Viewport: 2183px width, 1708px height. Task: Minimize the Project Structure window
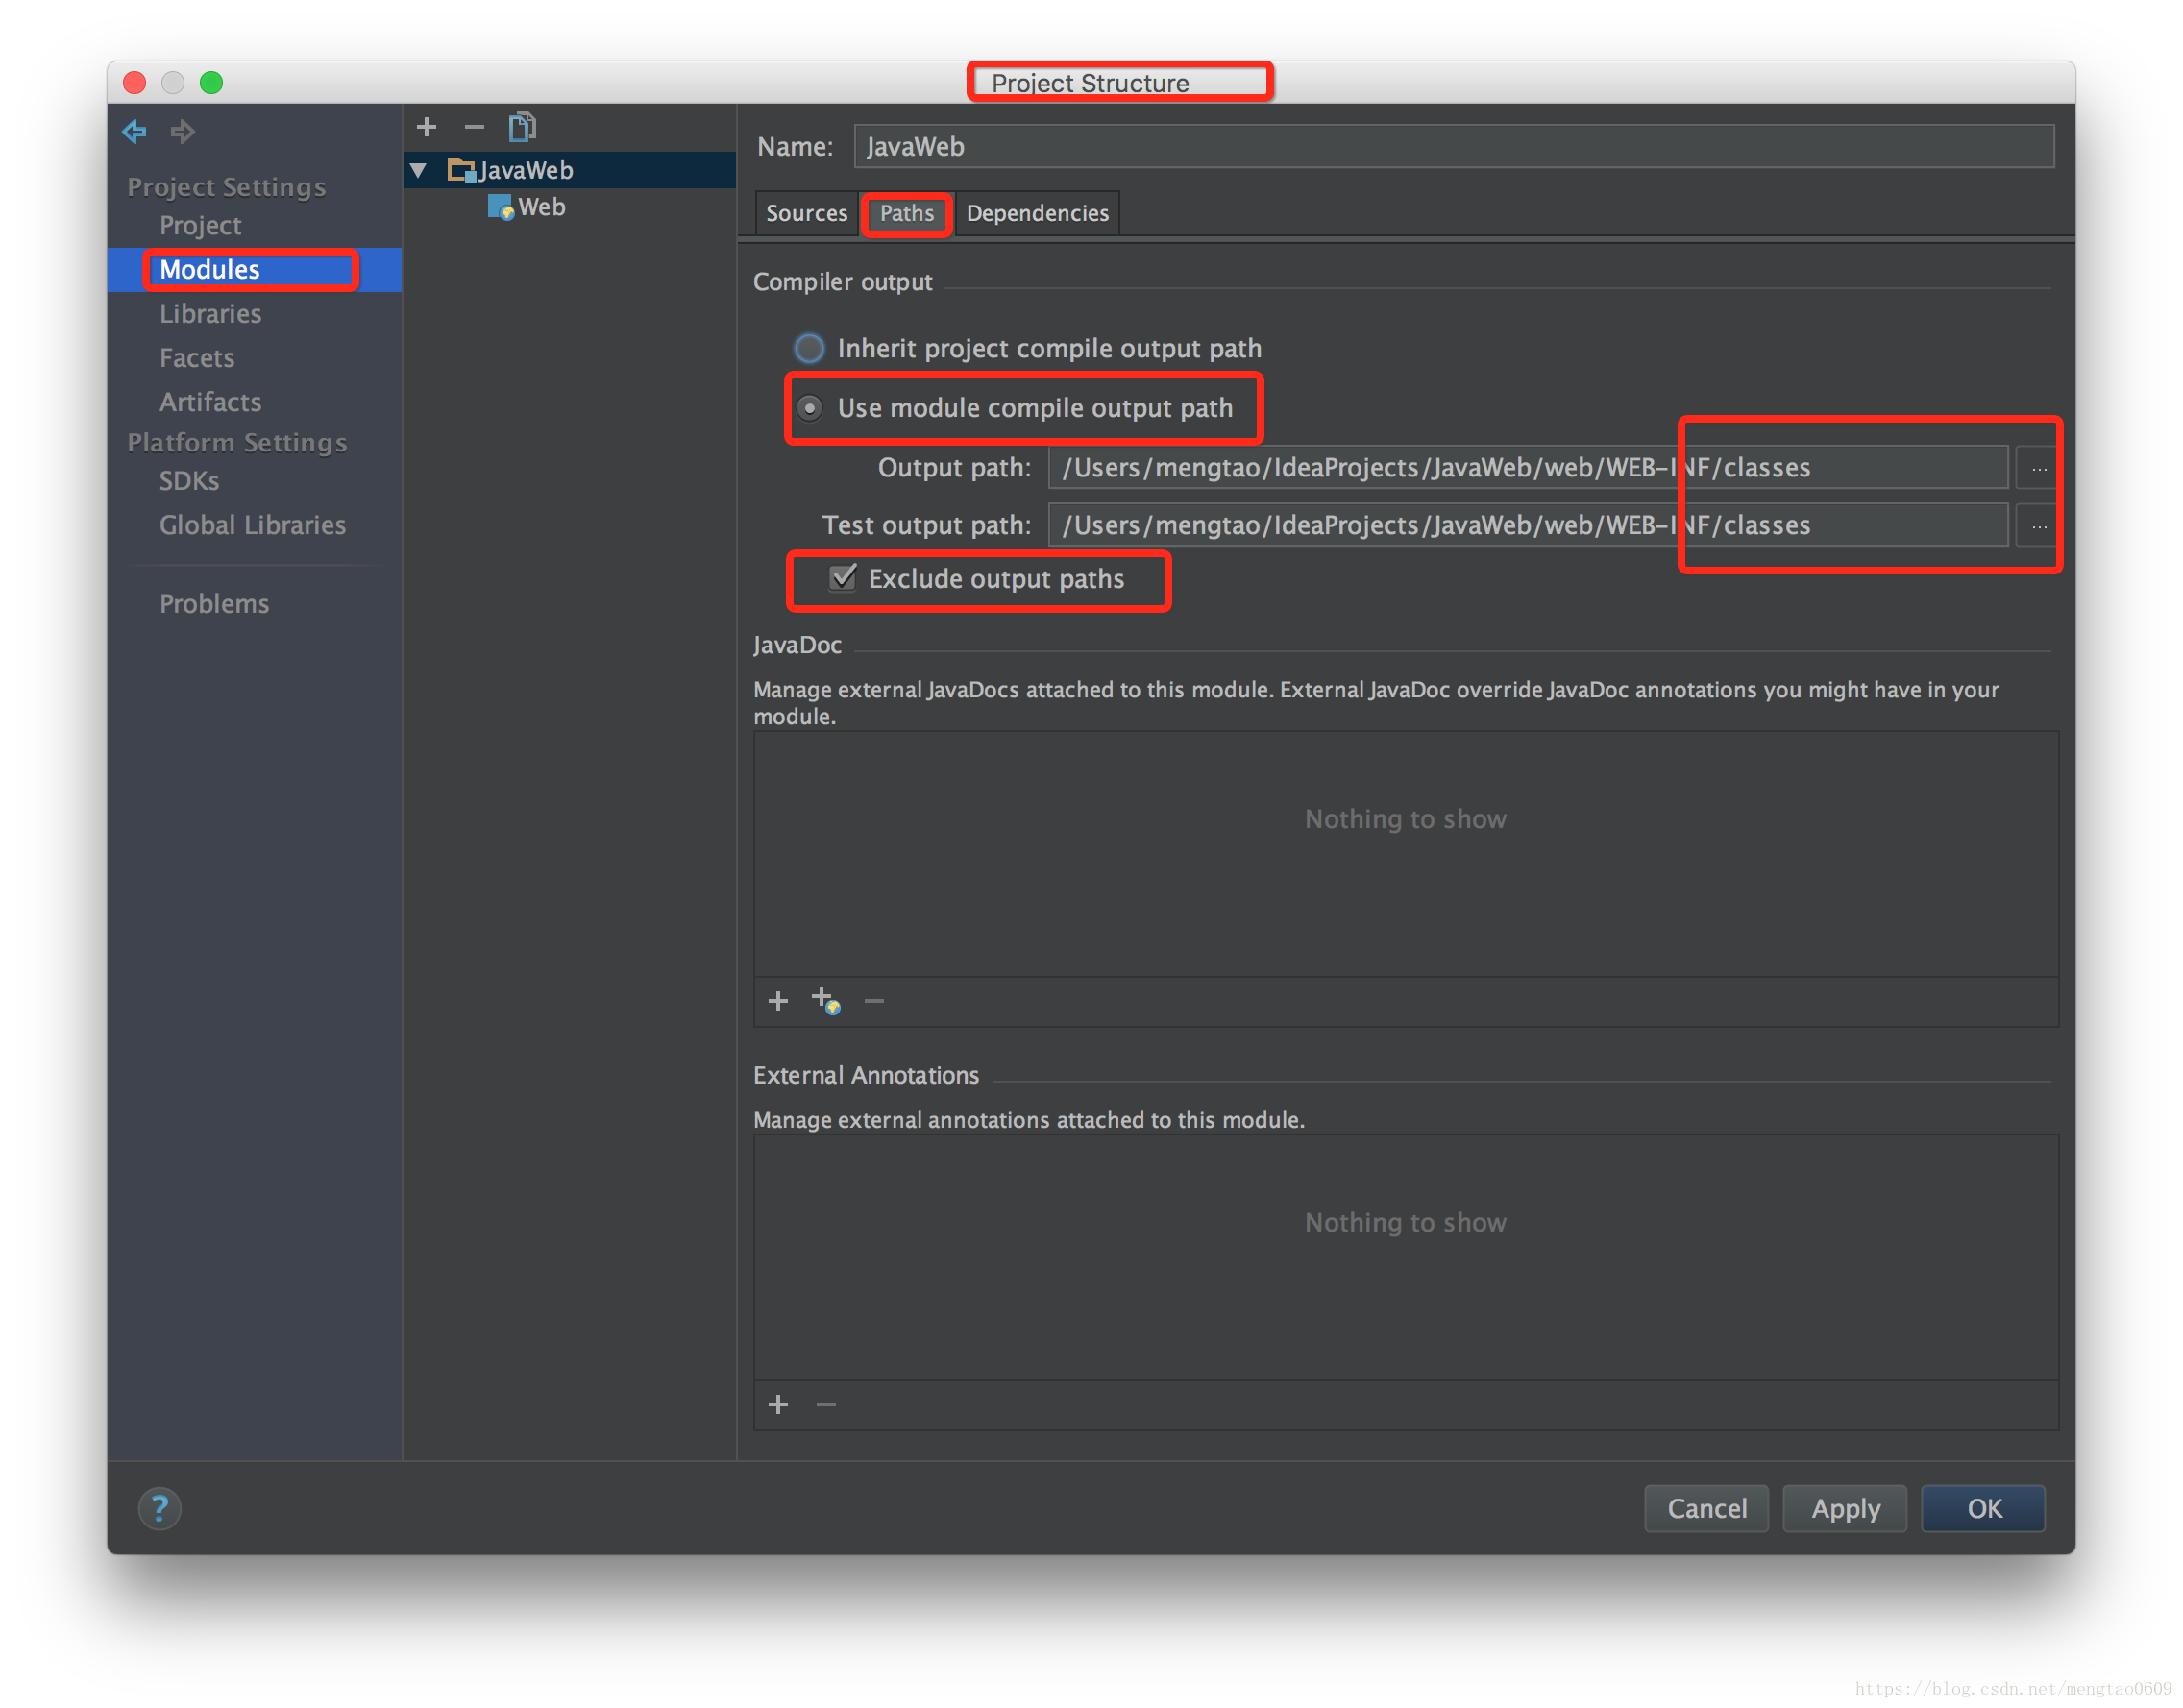point(173,82)
